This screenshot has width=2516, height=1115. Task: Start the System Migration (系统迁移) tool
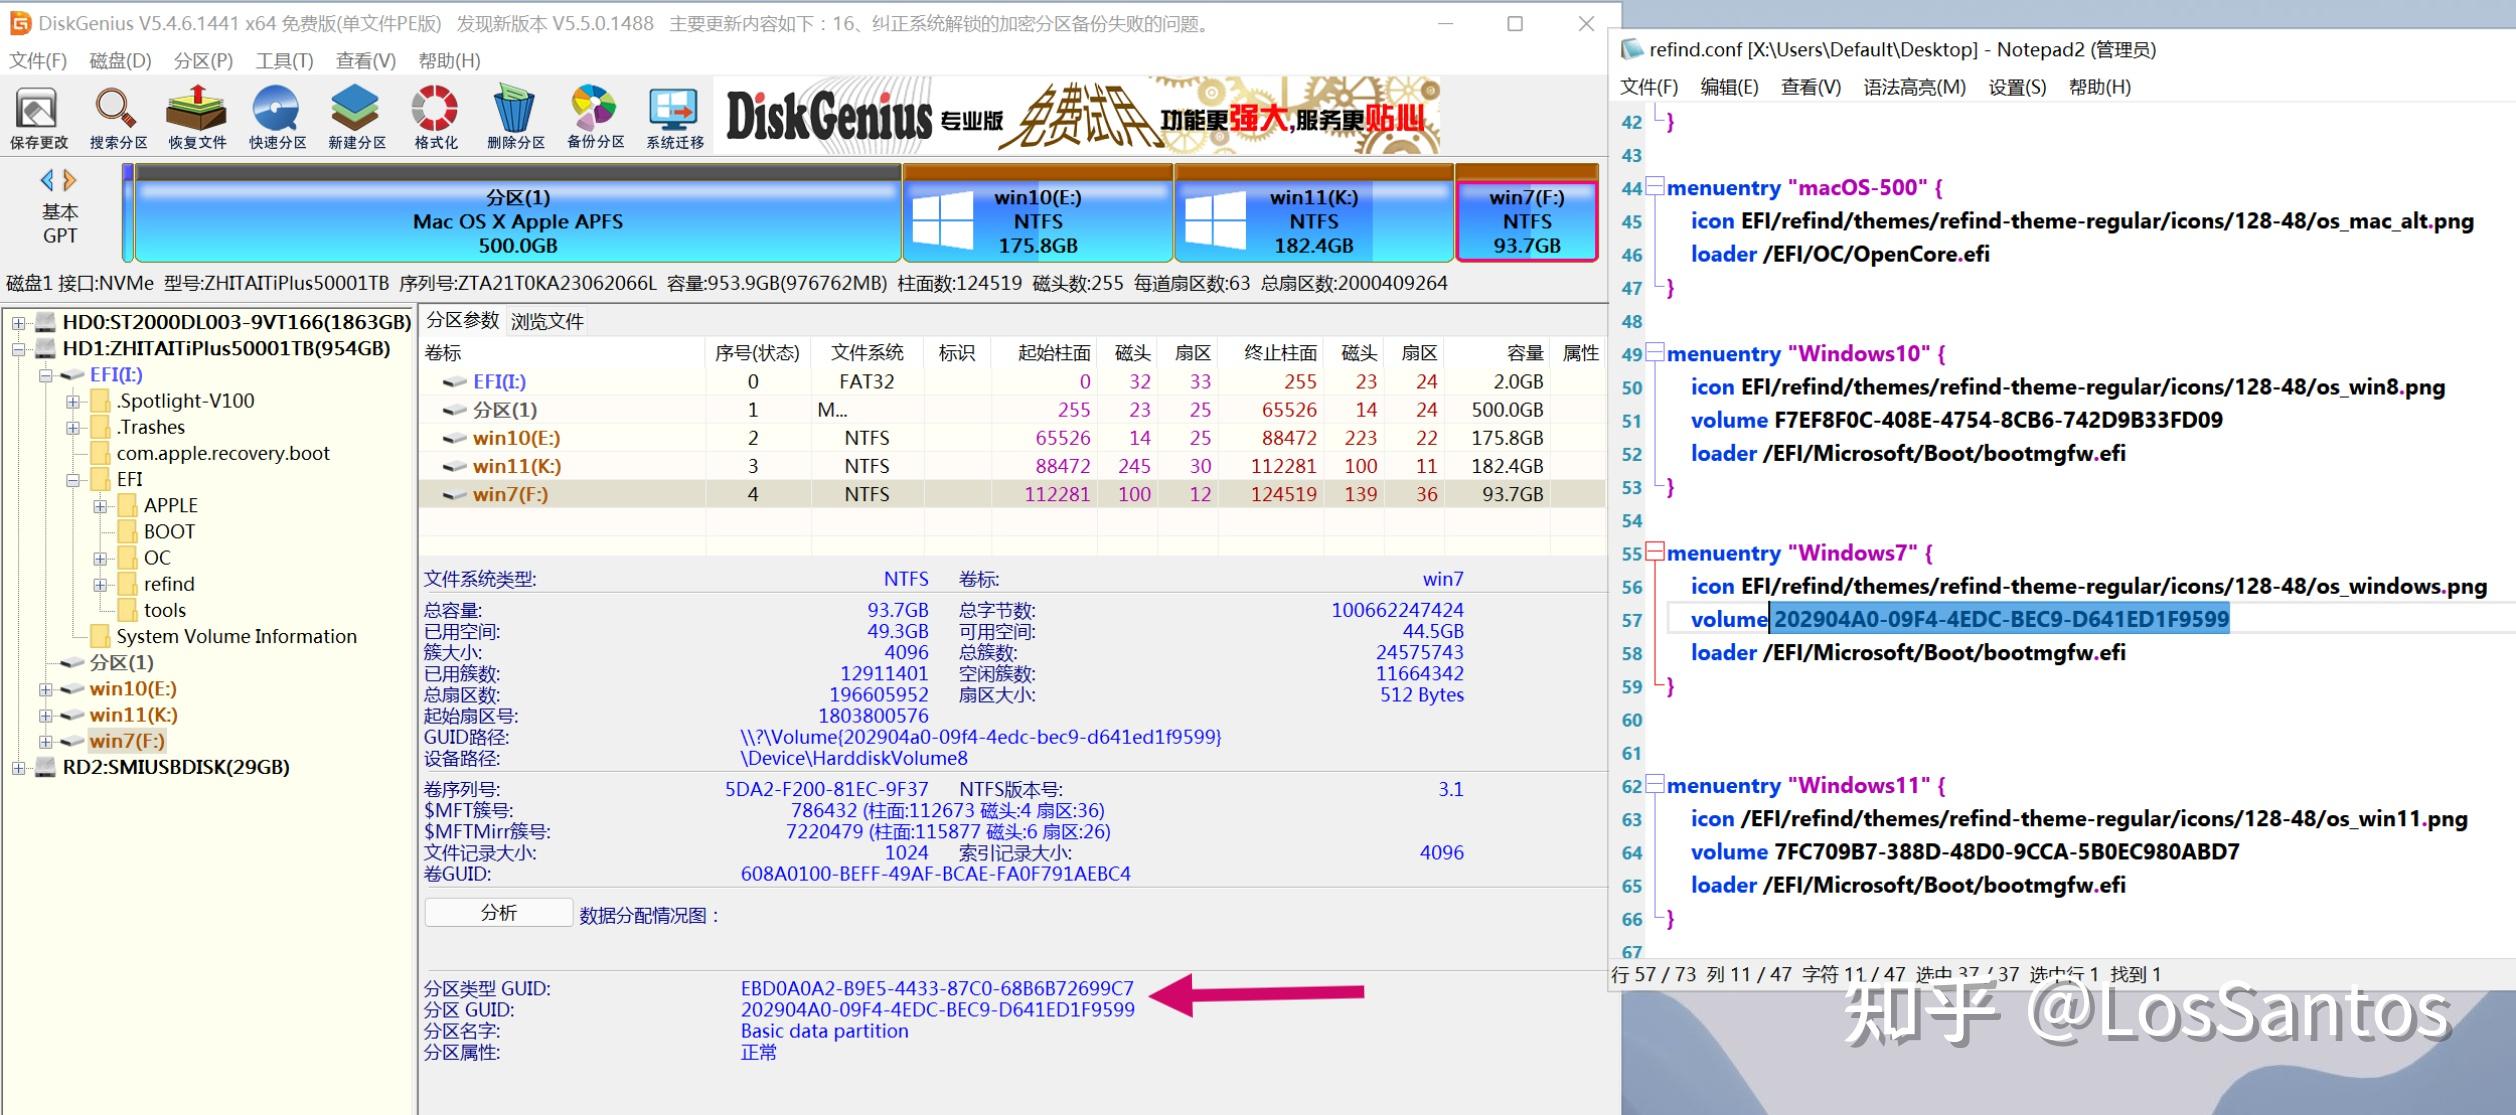(675, 118)
